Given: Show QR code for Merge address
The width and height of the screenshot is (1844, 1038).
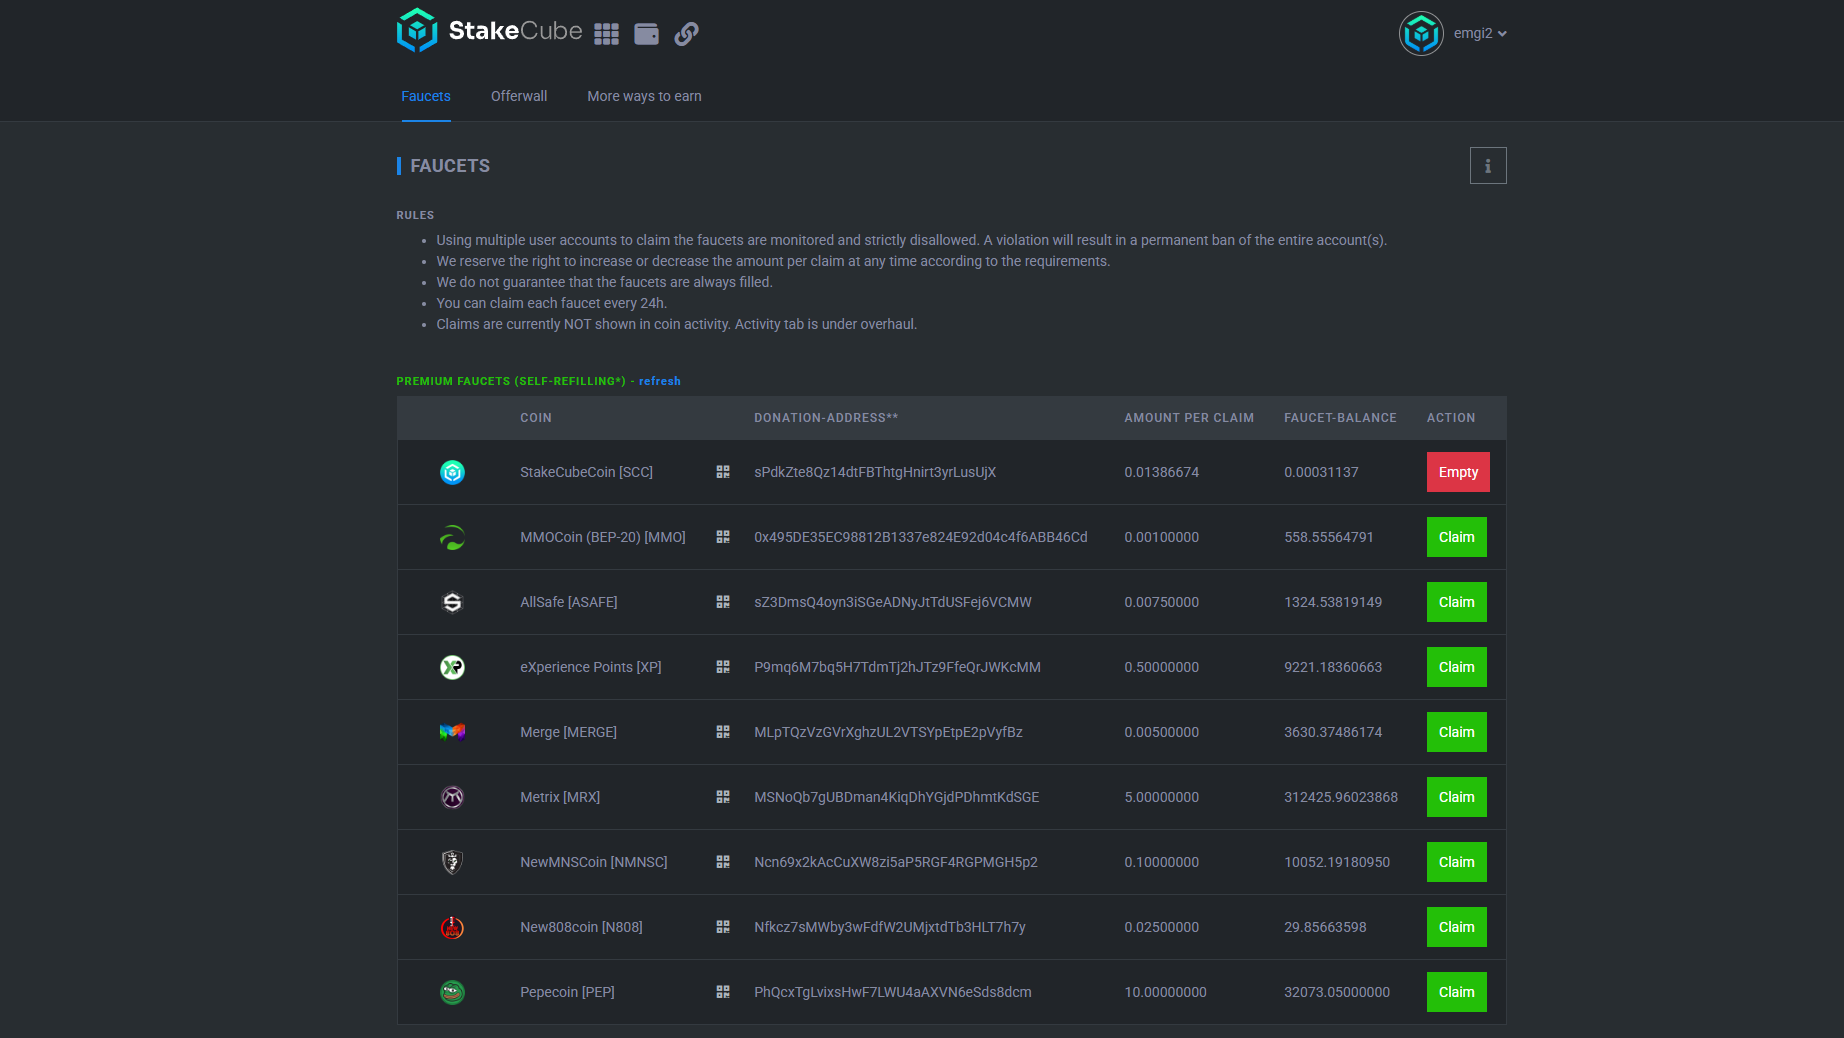Looking at the screenshot, I should pyautogui.click(x=723, y=732).
